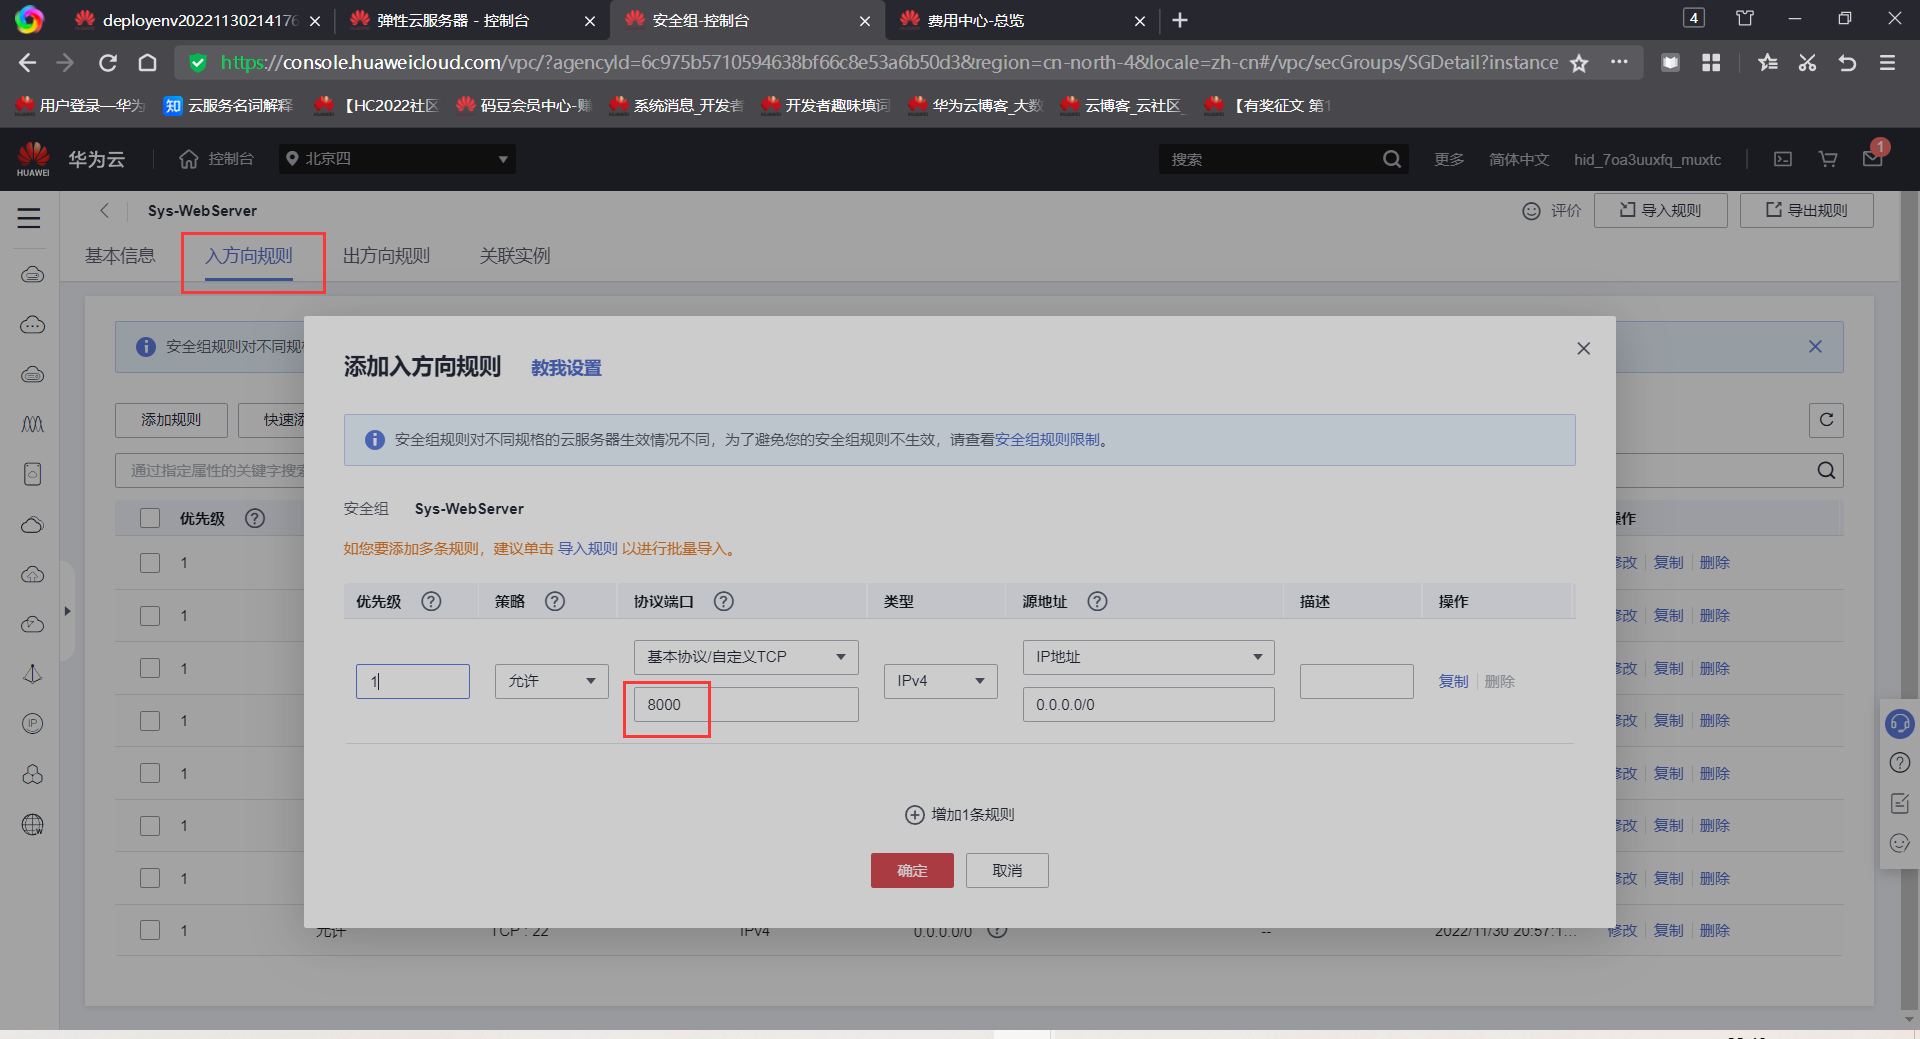This screenshot has height=1039, width=1920.
Task: Check the second rule row checkbox
Action: [x=150, y=616]
